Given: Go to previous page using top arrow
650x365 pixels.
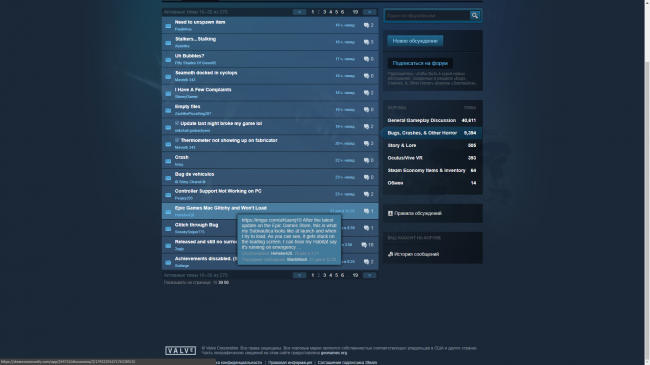Looking at the screenshot, I should [299, 12].
